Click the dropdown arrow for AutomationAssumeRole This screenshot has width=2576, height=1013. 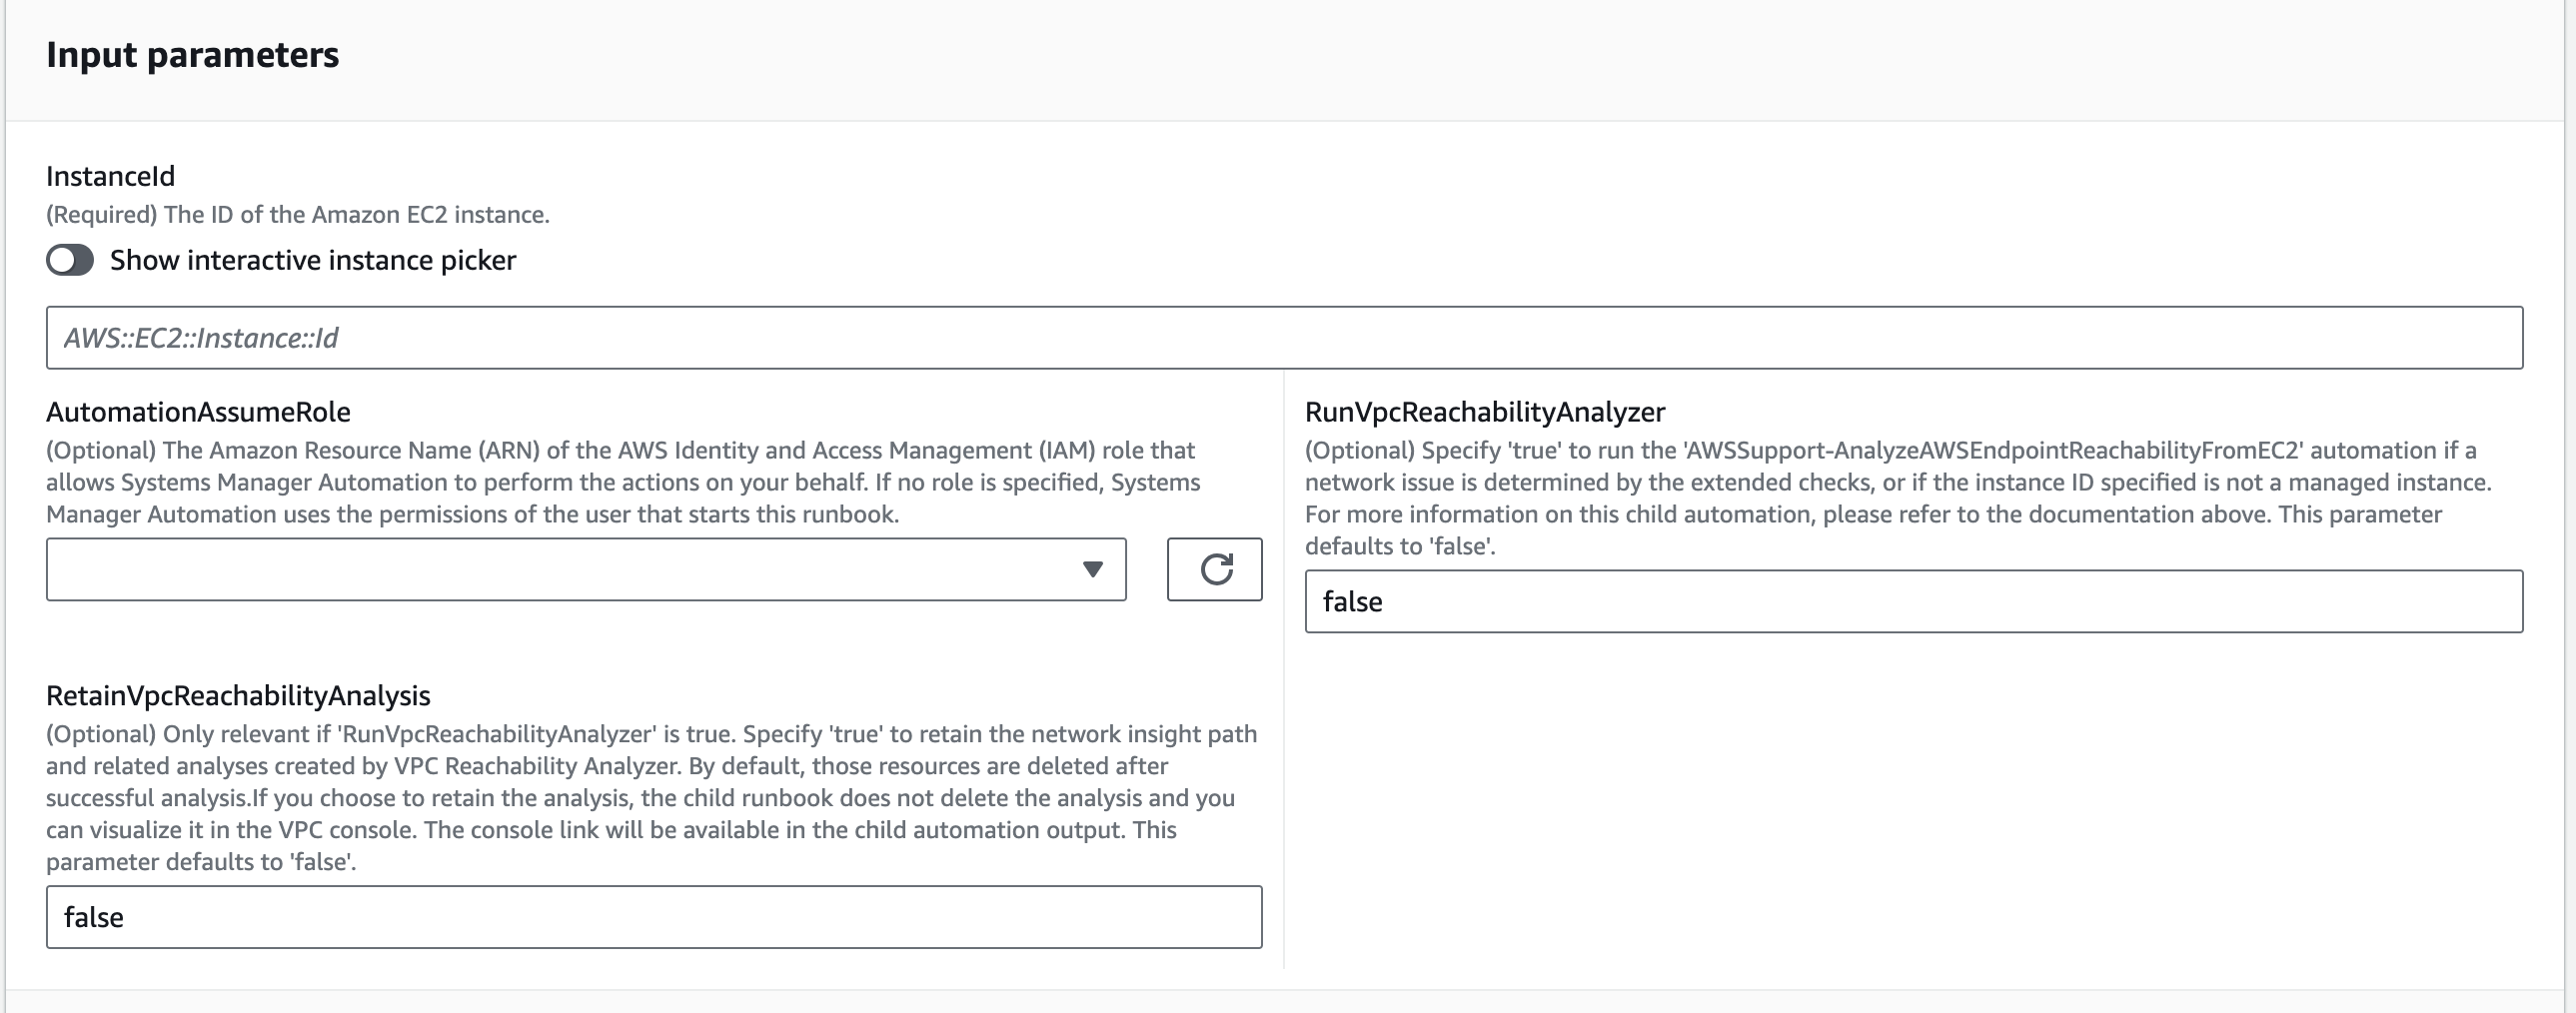pyautogui.click(x=1093, y=570)
